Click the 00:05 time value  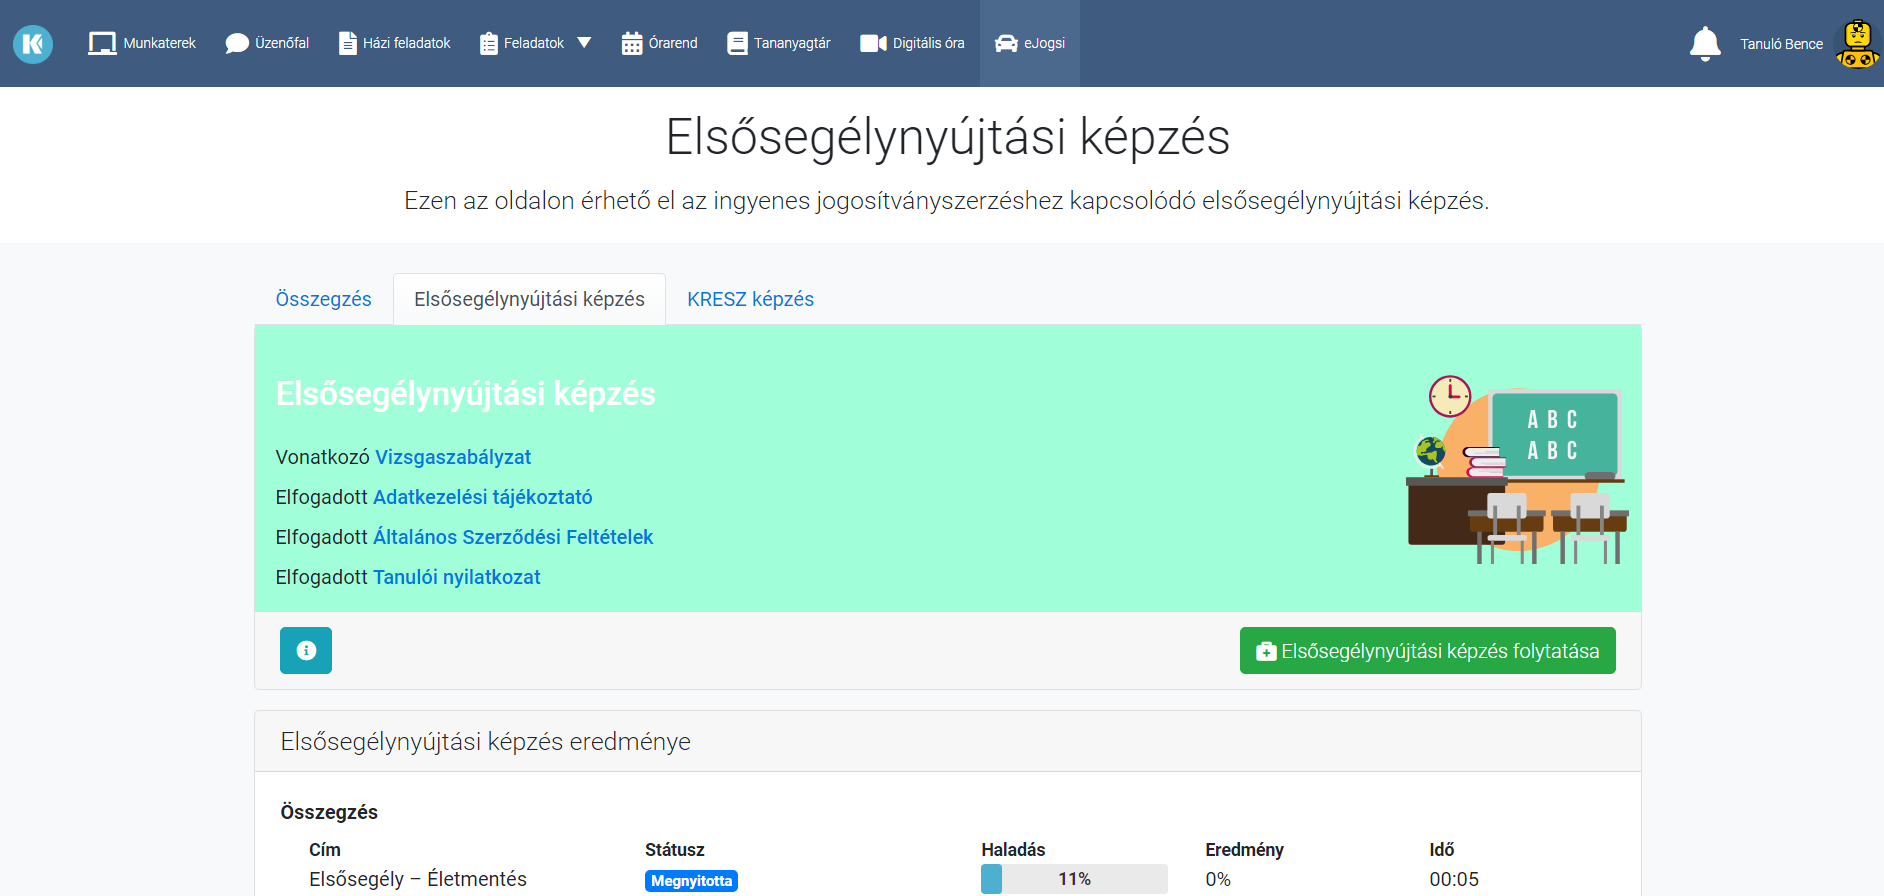[x=1454, y=879]
